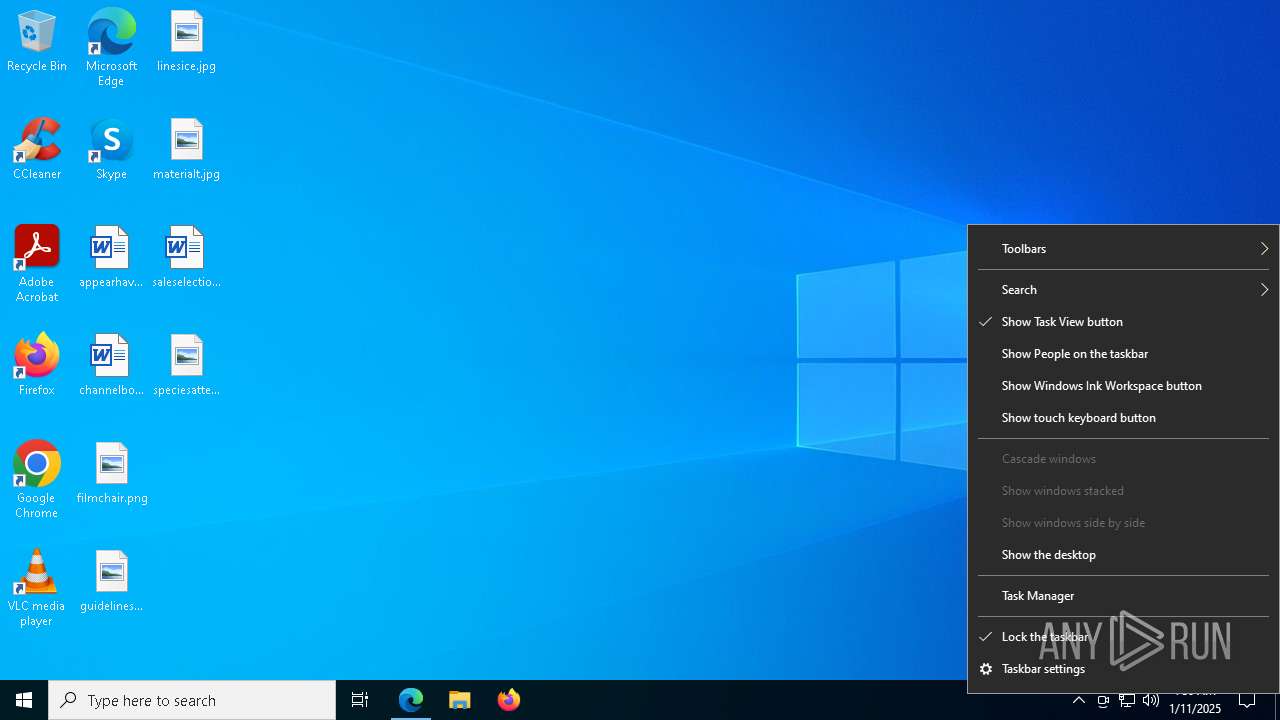
Task: Click the taskbar date 1/11/2025
Action: (x=1195, y=708)
